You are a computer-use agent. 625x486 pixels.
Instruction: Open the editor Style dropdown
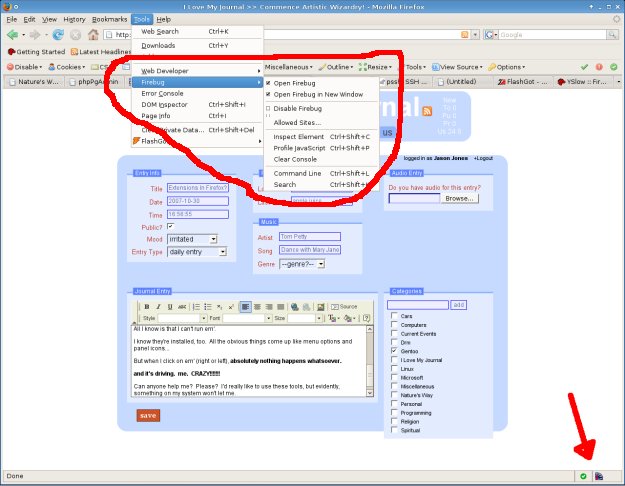(182, 318)
